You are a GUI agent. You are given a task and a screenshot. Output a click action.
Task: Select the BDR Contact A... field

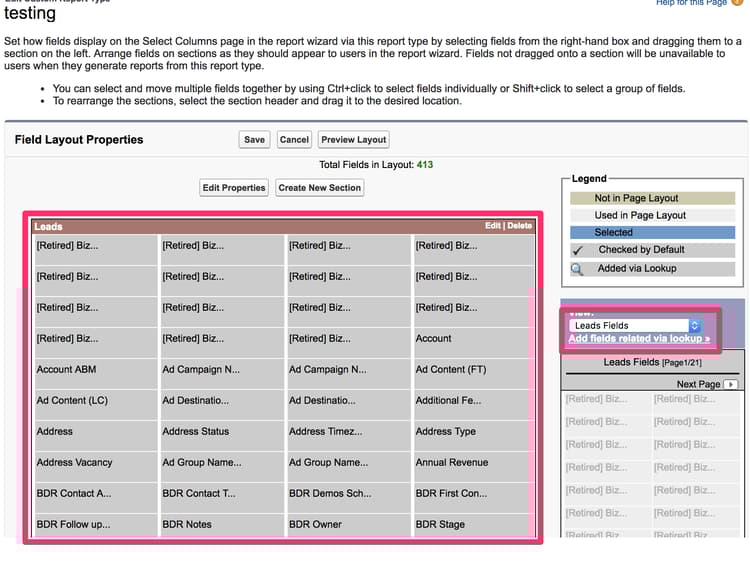pyautogui.click(x=96, y=498)
